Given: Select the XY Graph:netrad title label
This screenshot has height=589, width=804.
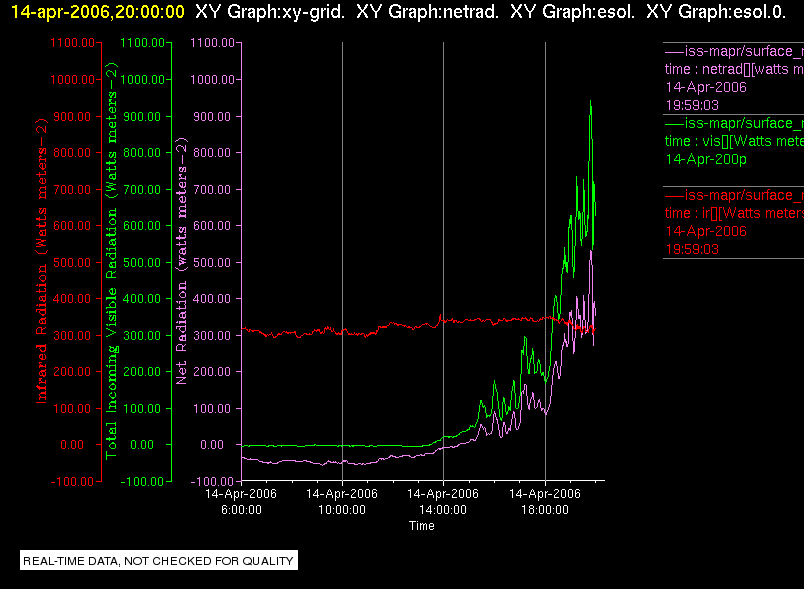Looking at the screenshot, I should point(427,12).
